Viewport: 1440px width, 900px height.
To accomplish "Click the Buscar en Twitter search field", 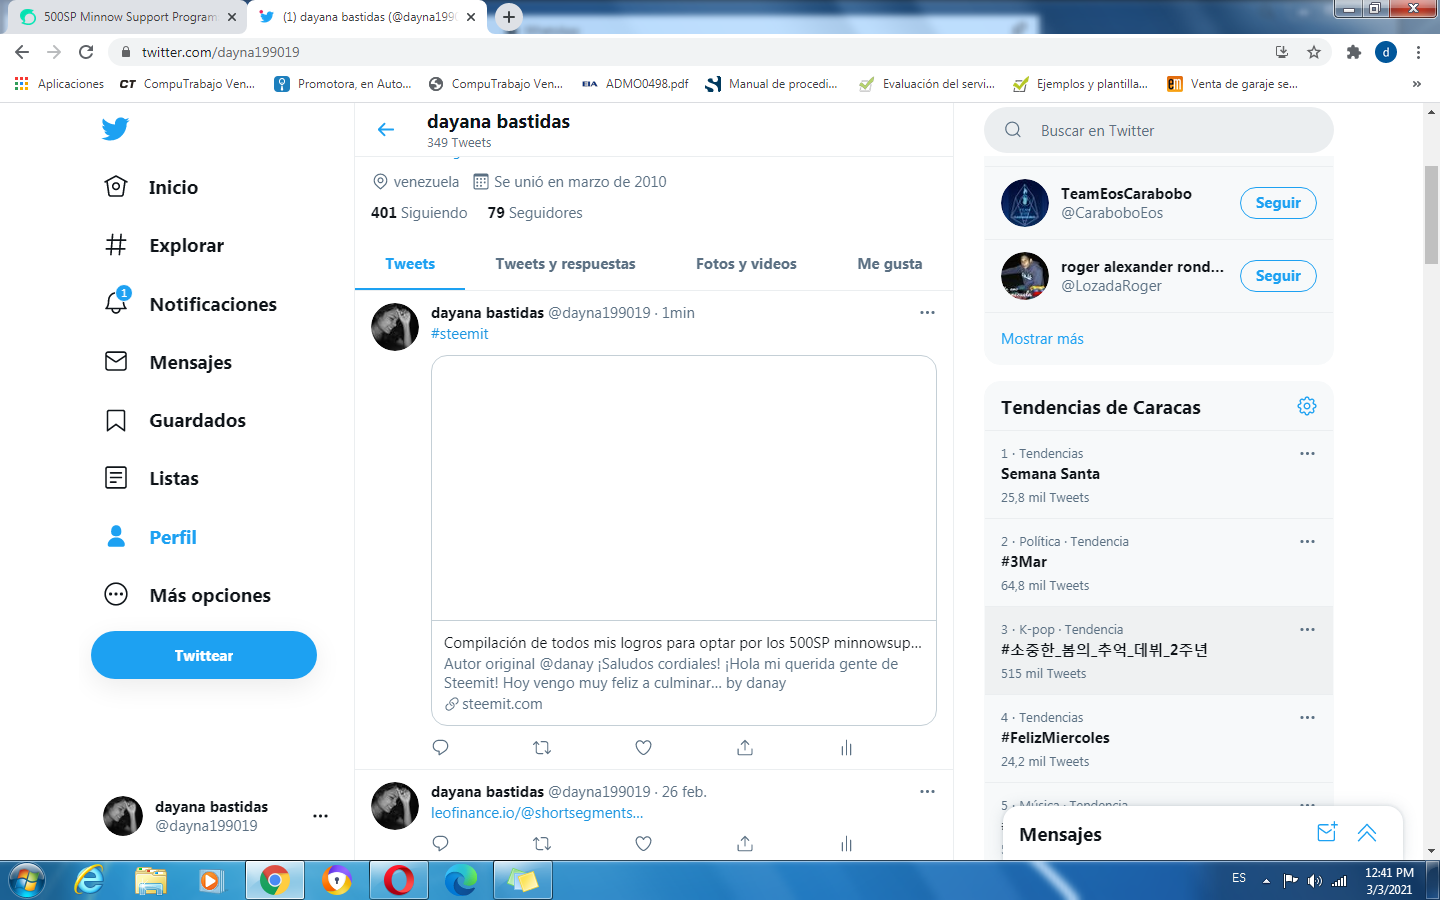I will click(1159, 131).
